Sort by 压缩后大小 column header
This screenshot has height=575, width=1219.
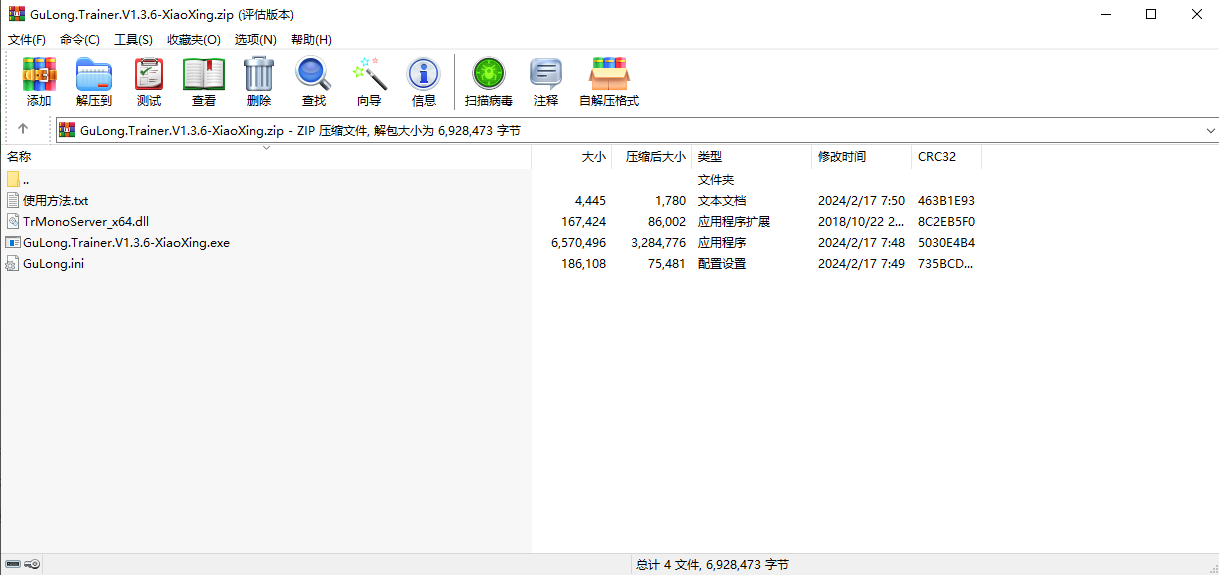[x=652, y=157]
